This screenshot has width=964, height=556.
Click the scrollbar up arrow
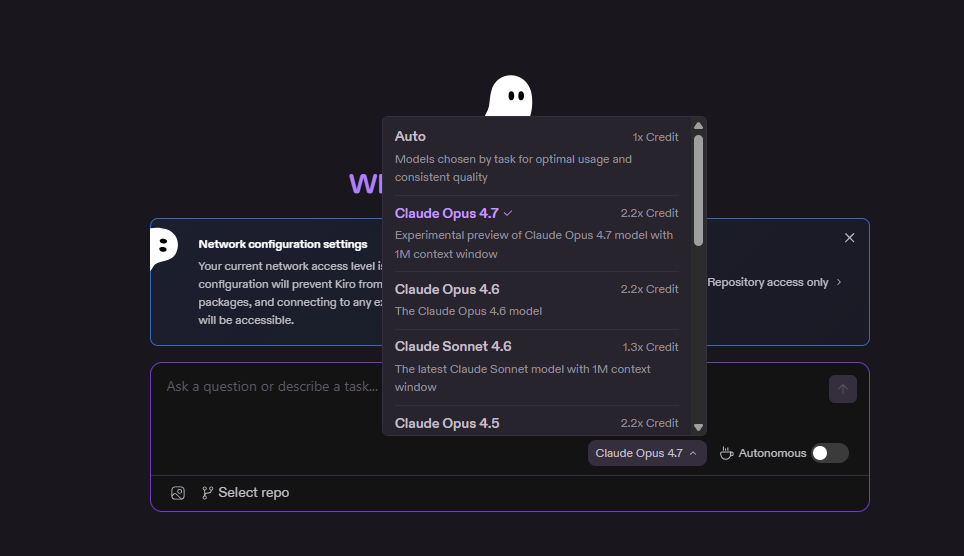tap(698, 125)
